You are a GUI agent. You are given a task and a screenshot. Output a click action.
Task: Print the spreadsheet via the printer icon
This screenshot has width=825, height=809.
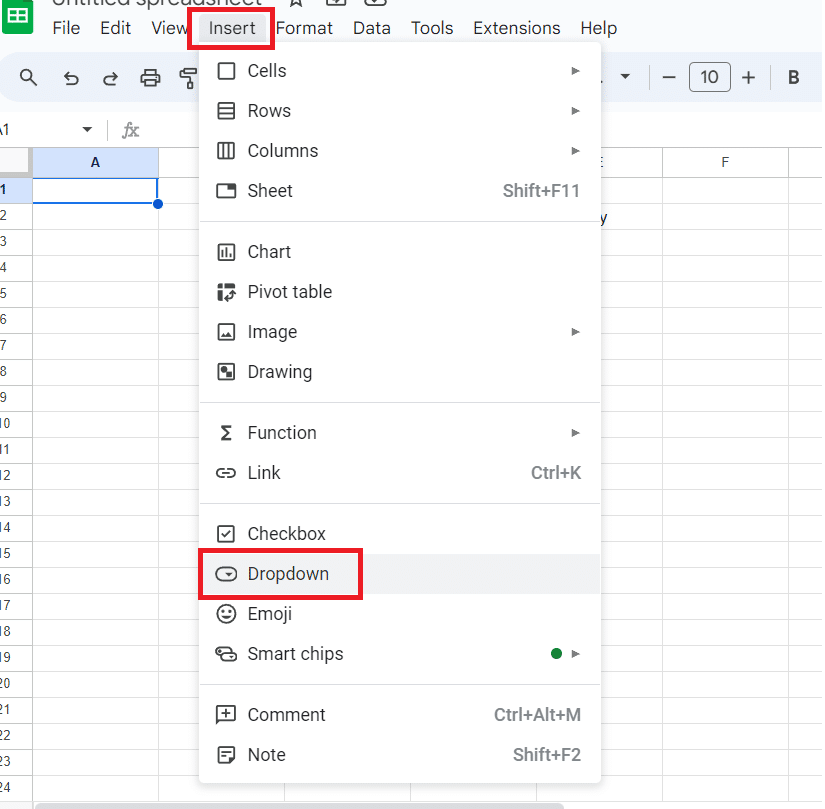(x=150, y=77)
